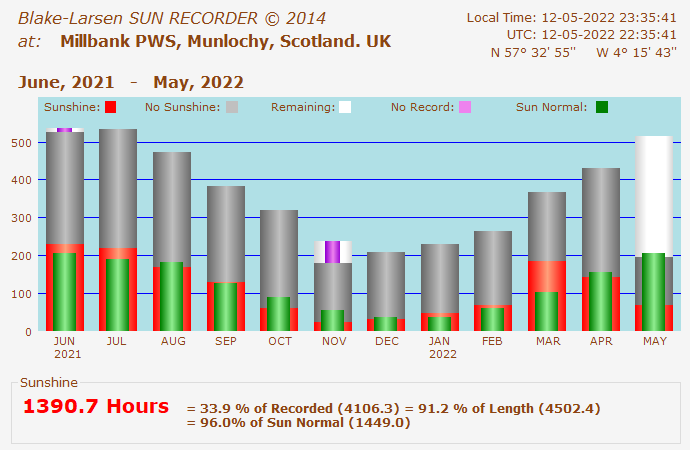Viewport: 690px width, 450px height.
Task: Select the MAY month label
Action: [654, 341]
